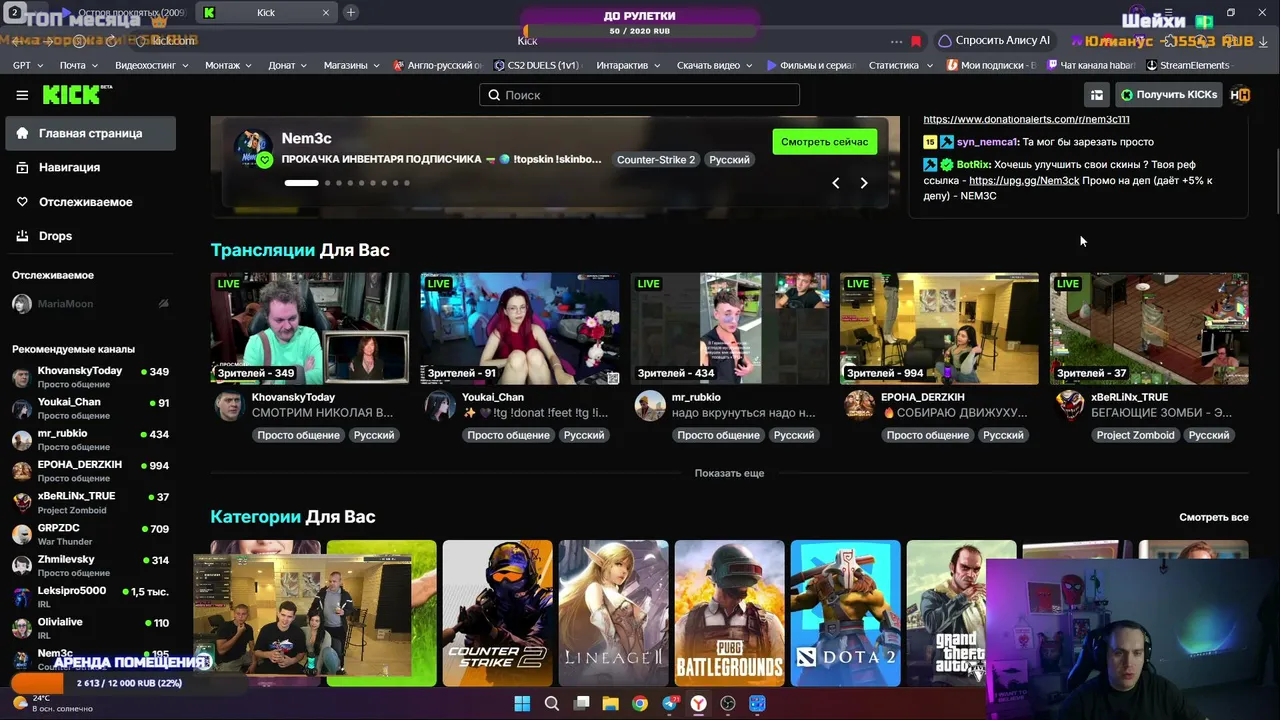Open mr_rubkio avatar under the stream card

pos(650,405)
